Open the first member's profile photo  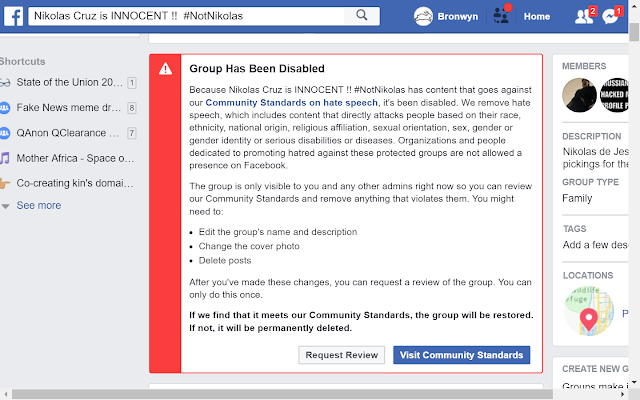[x=580, y=95]
